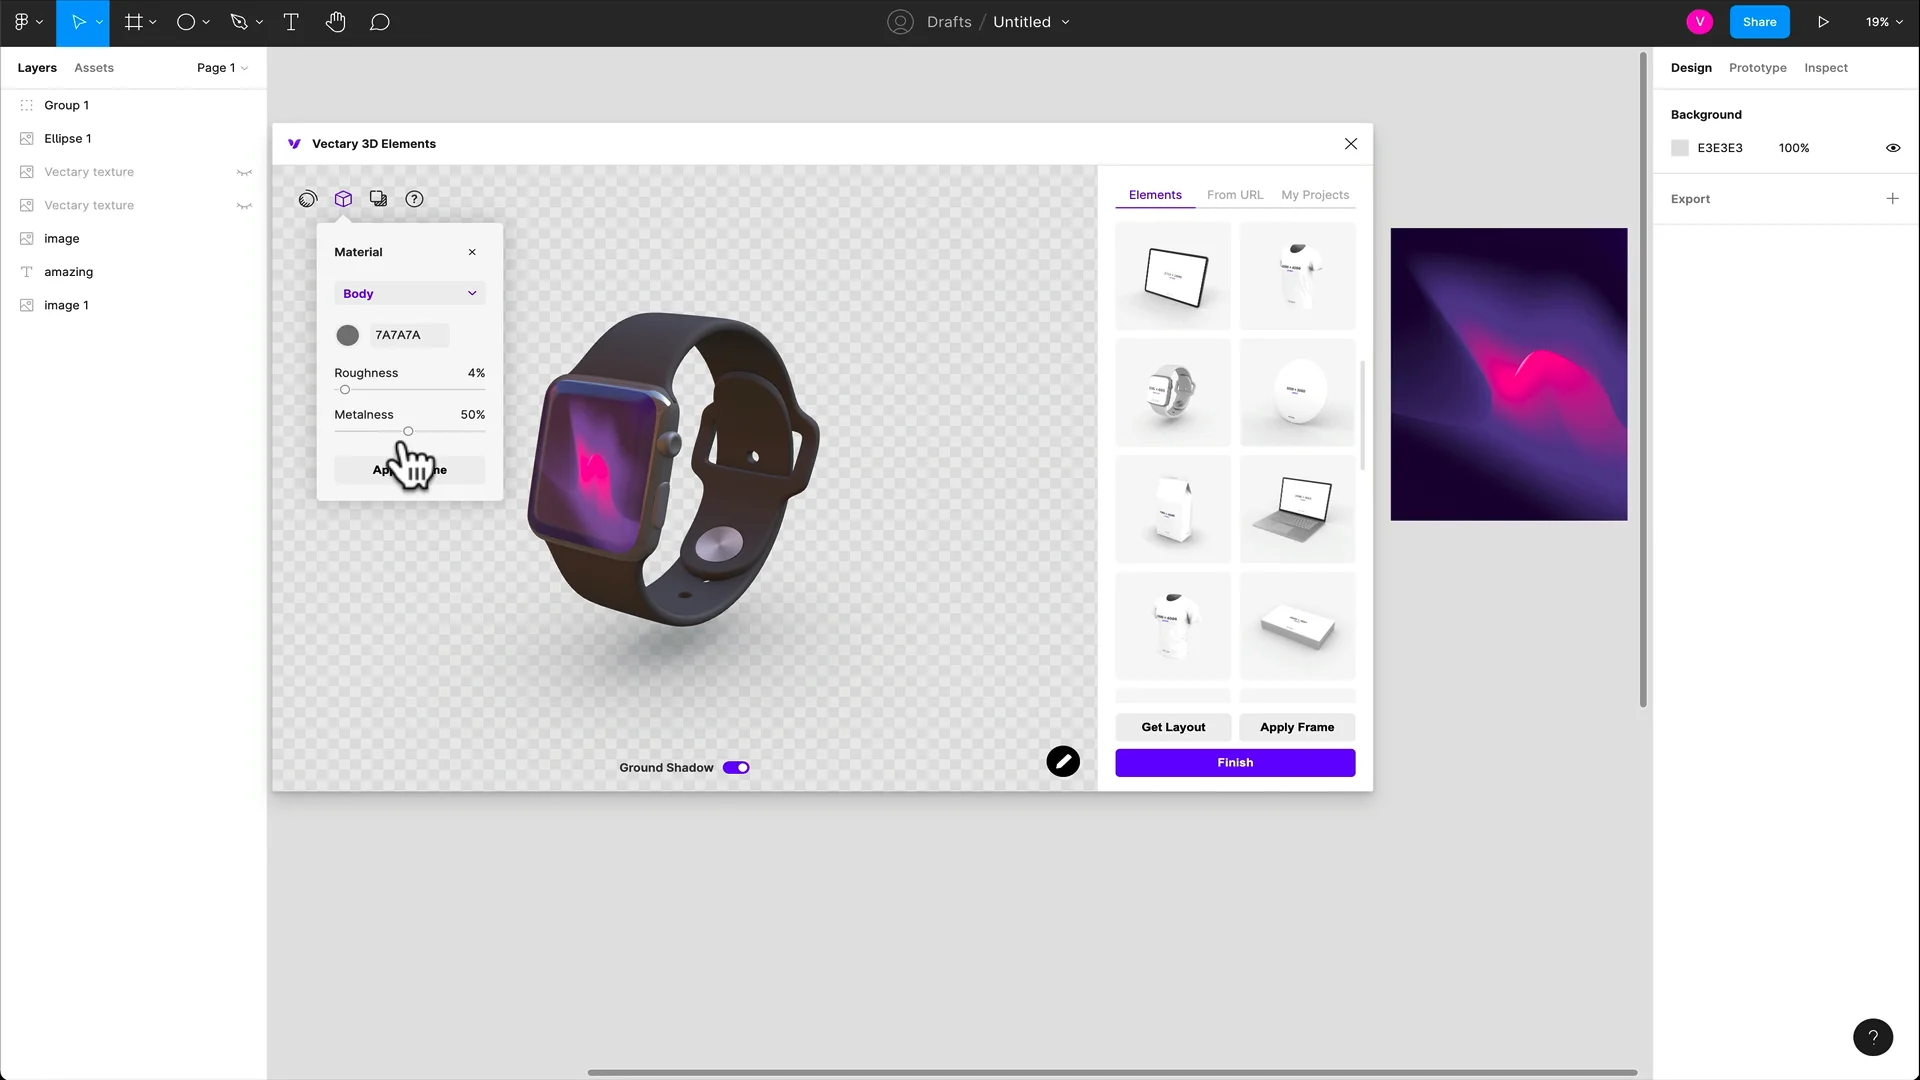This screenshot has width=1920, height=1080.
Task: Click the purple 3D cube icon in Vectary panel
Action: pos(343,198)
